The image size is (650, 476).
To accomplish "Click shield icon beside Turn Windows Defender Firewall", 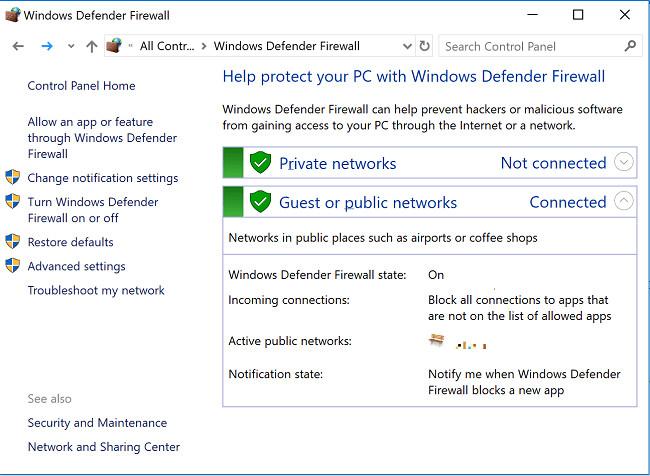I will click(12, 201).
